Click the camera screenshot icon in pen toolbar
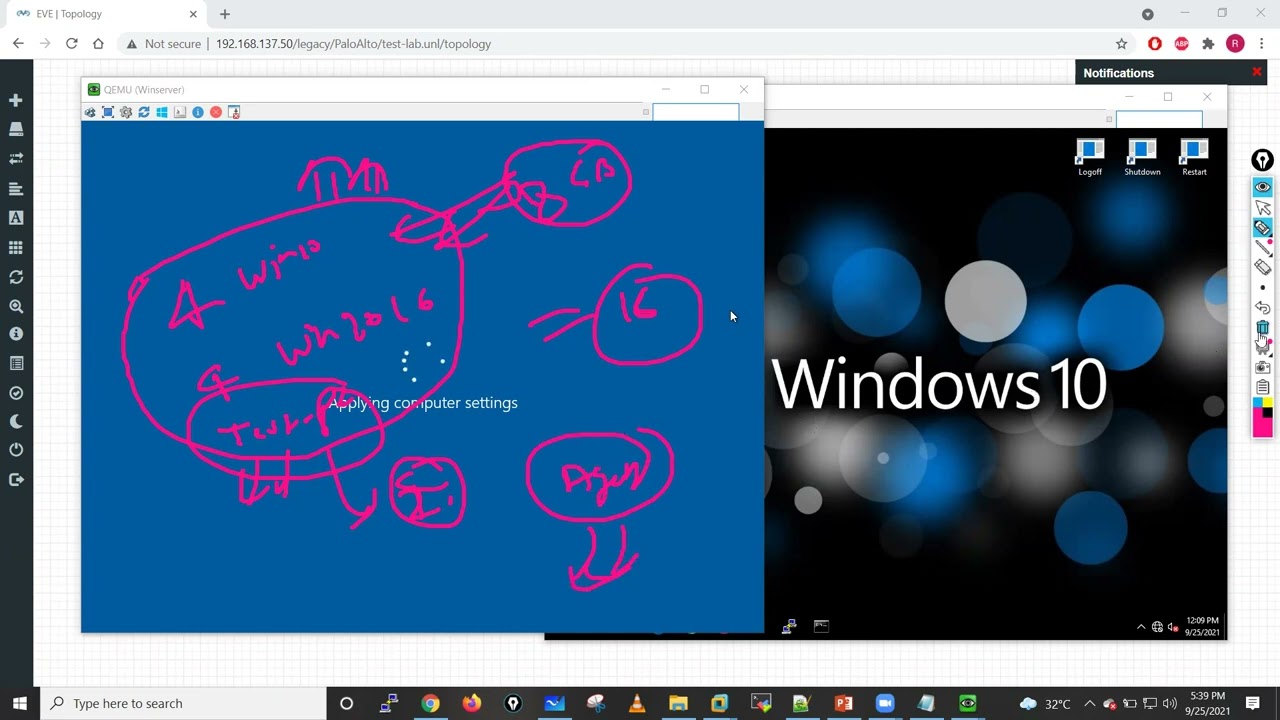Image resolution: width=1280 pixels, height=720 pixels. 1263,367
